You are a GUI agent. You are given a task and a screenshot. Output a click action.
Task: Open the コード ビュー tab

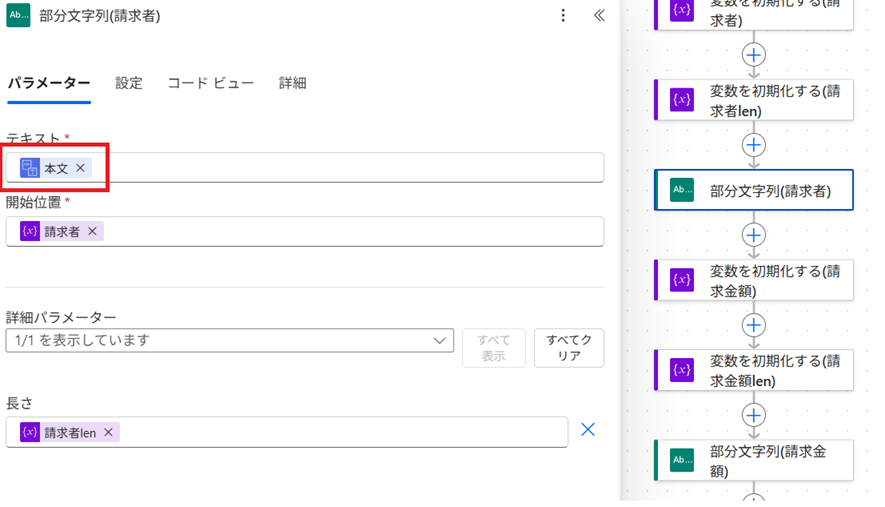[210, 83]
